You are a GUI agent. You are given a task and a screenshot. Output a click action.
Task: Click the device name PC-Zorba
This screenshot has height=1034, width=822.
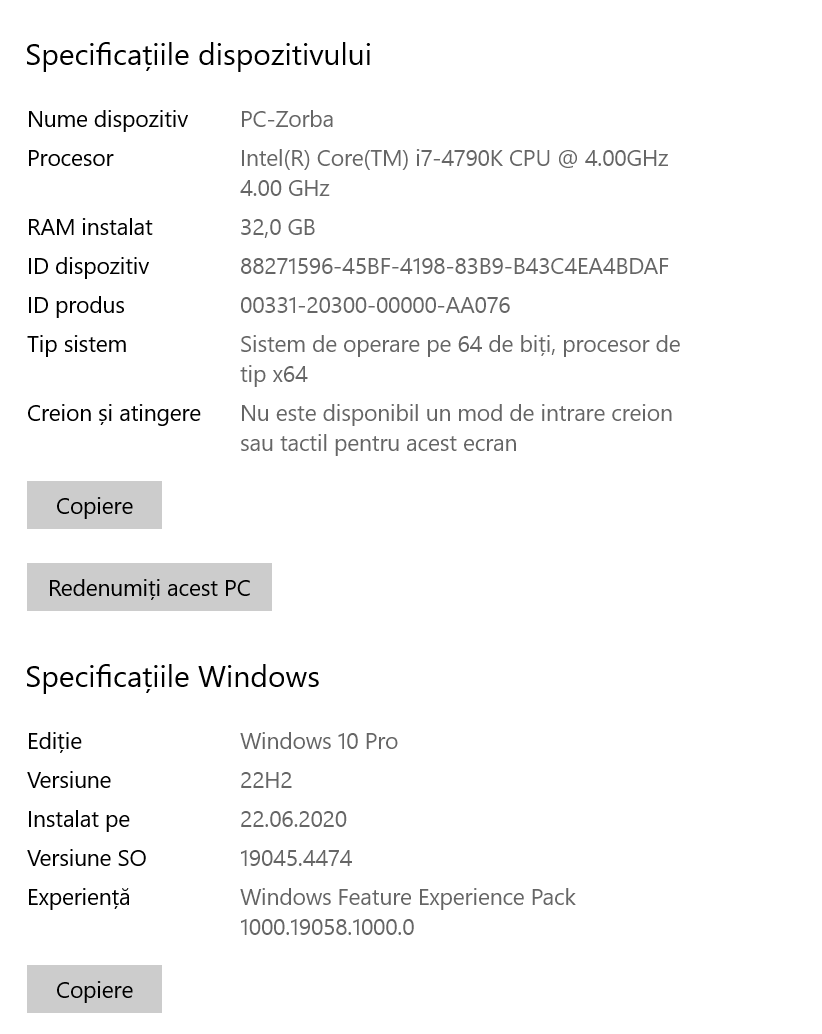pyautogui.click(x=287, y=120)
